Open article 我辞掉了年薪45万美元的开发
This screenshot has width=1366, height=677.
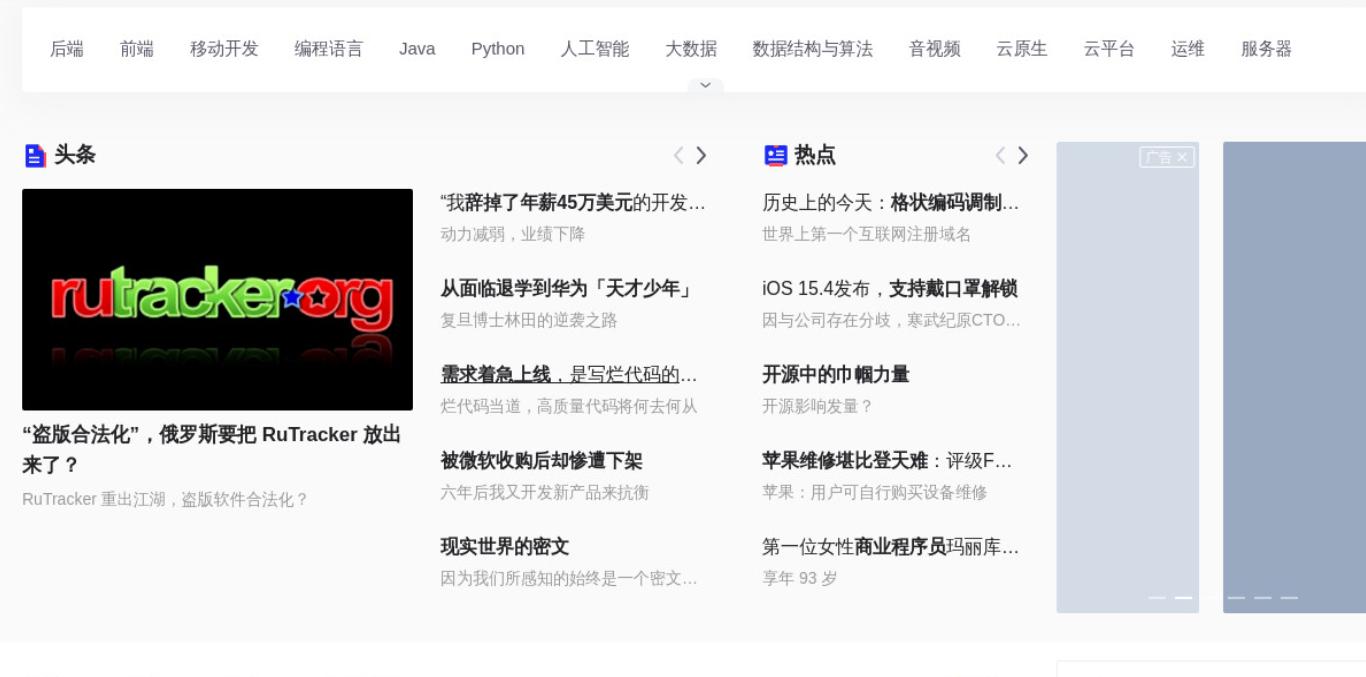pos(573,203)
